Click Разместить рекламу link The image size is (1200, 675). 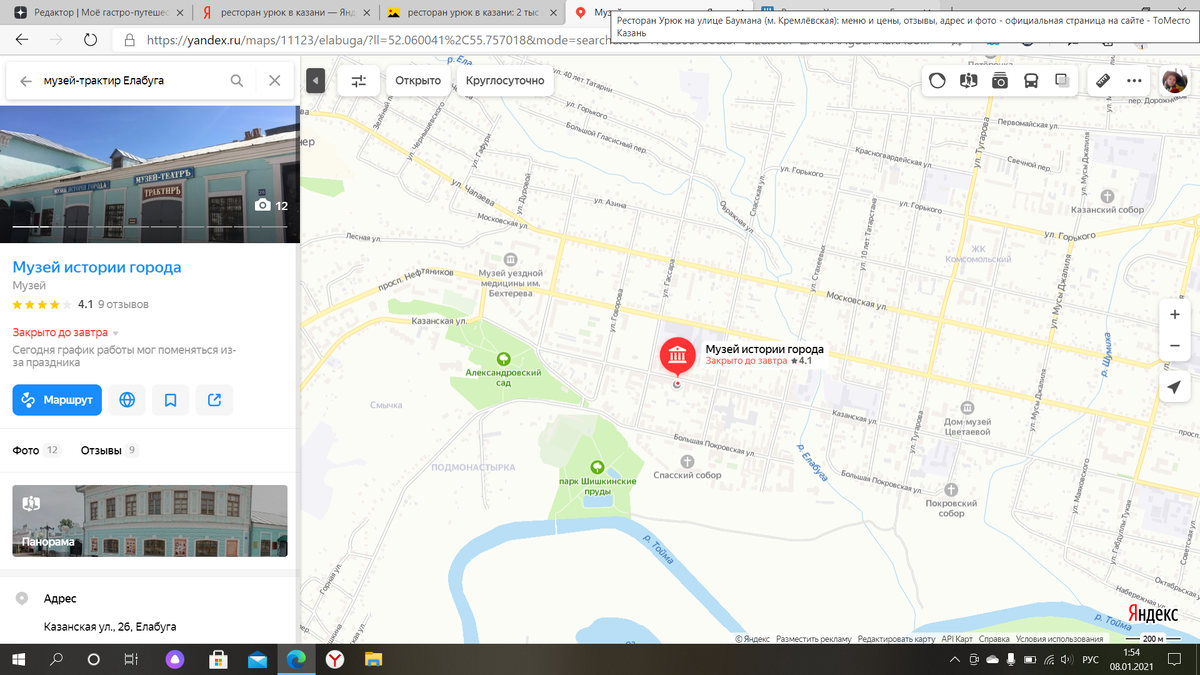click(x=813, y=639)
